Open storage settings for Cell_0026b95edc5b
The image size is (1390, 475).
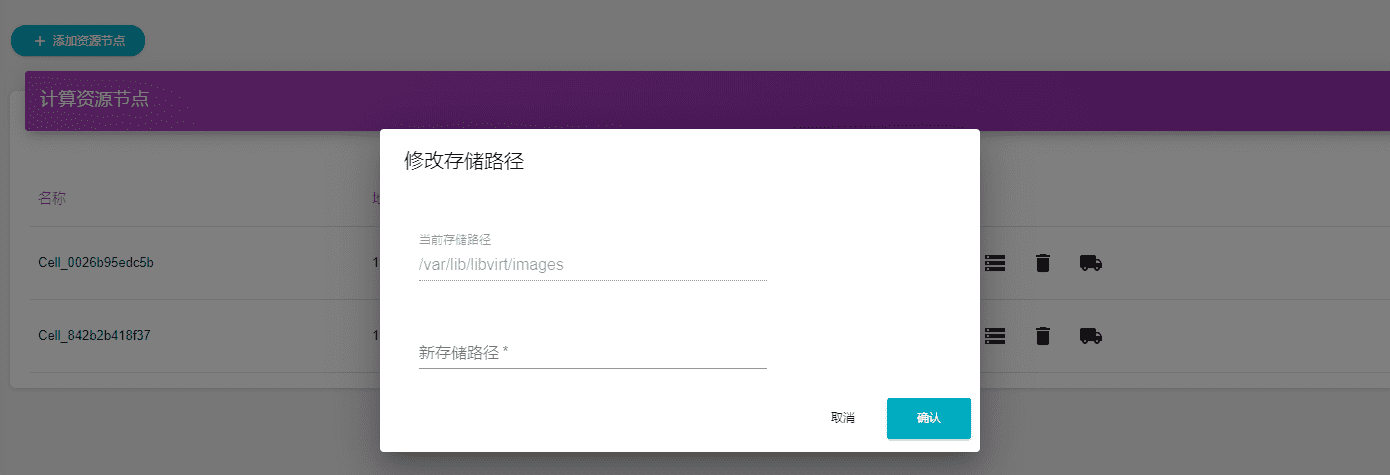pos(994,263)
